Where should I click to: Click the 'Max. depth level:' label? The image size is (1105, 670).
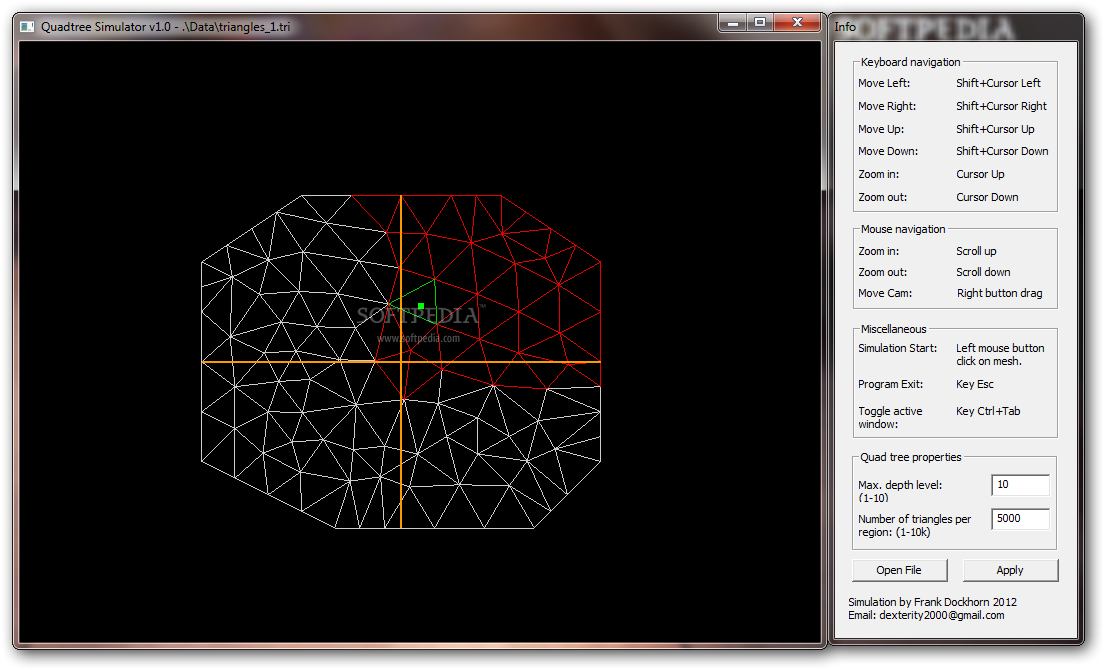click(900, 485)
